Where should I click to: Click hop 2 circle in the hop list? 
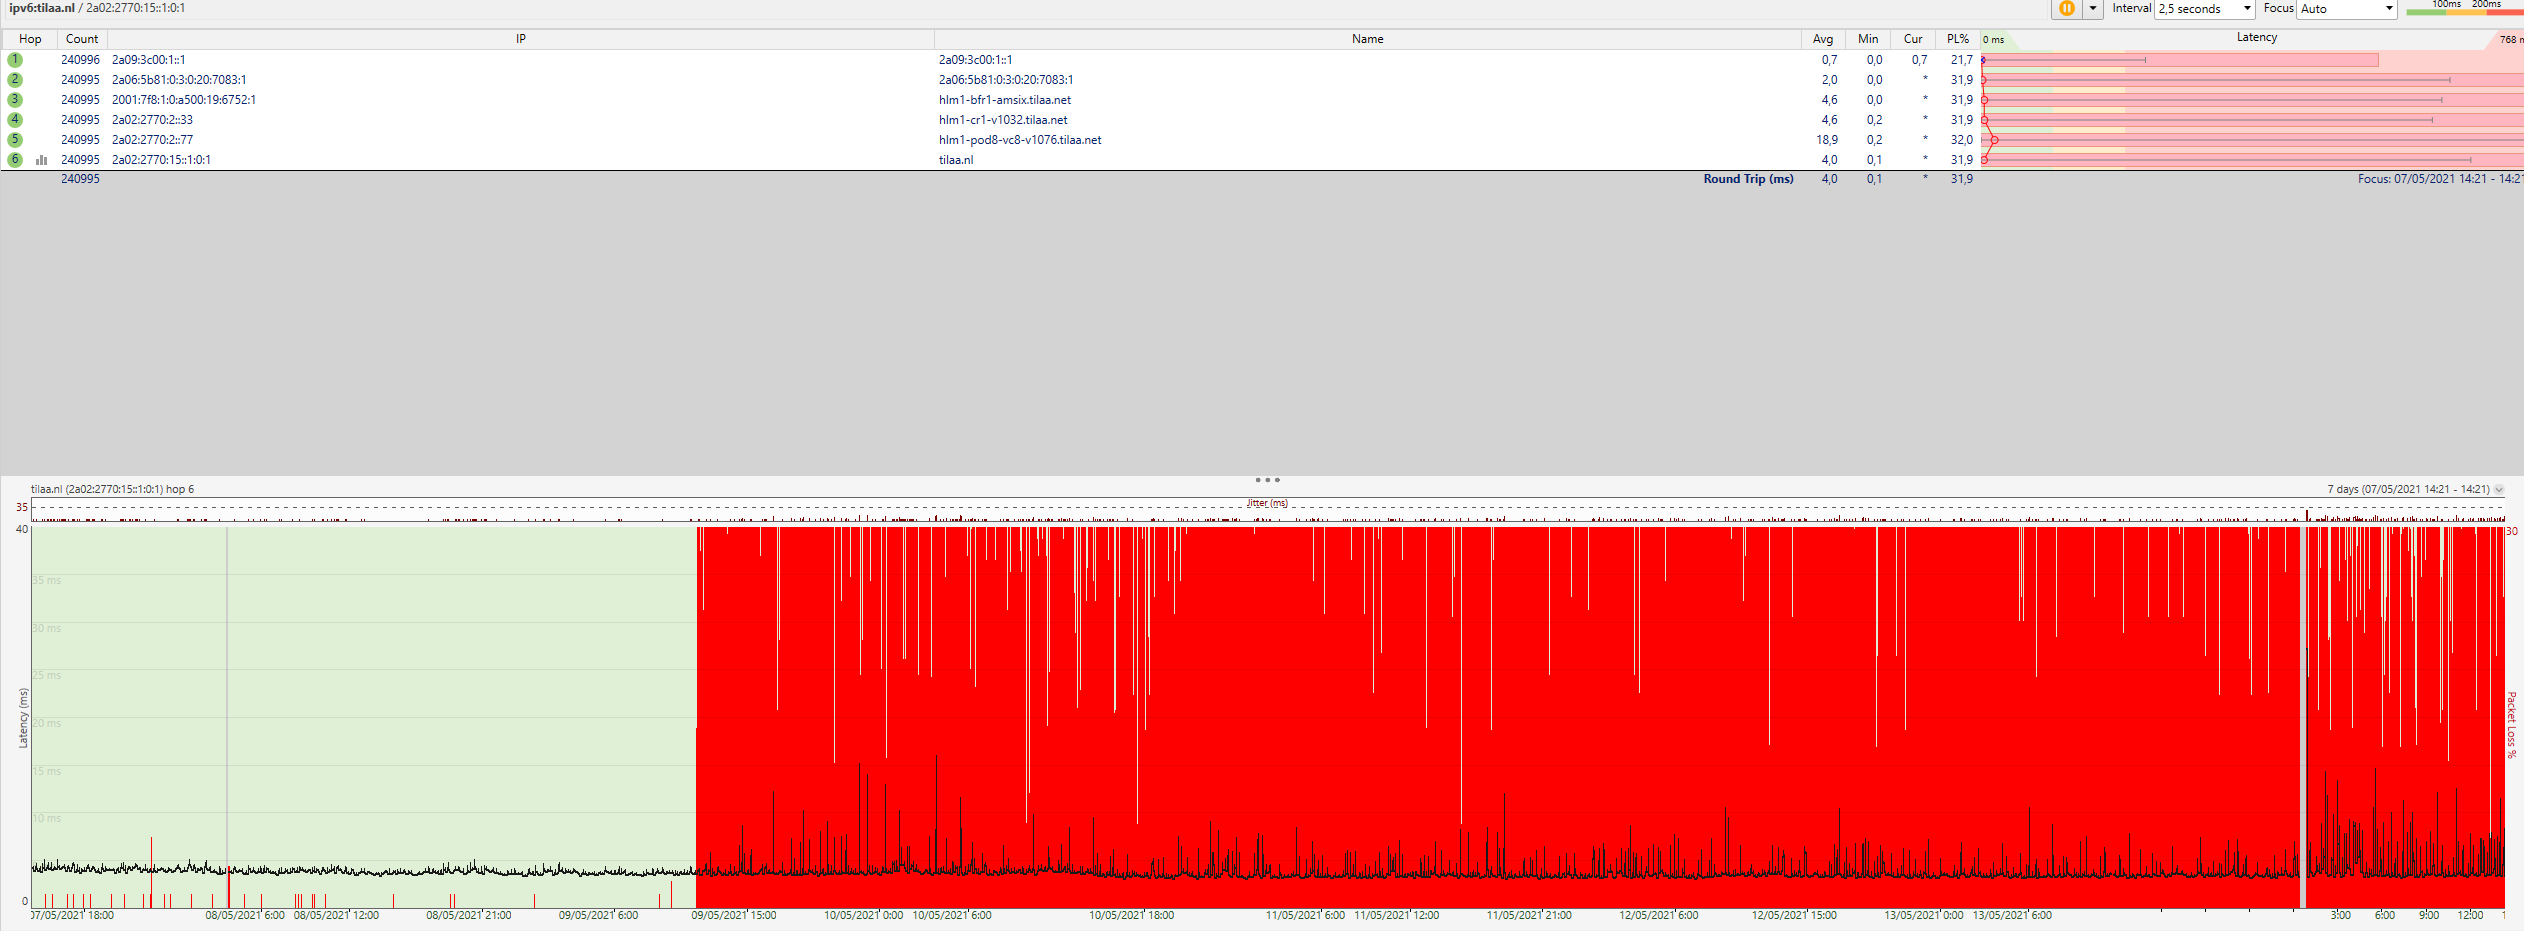(x=14, y=79)
